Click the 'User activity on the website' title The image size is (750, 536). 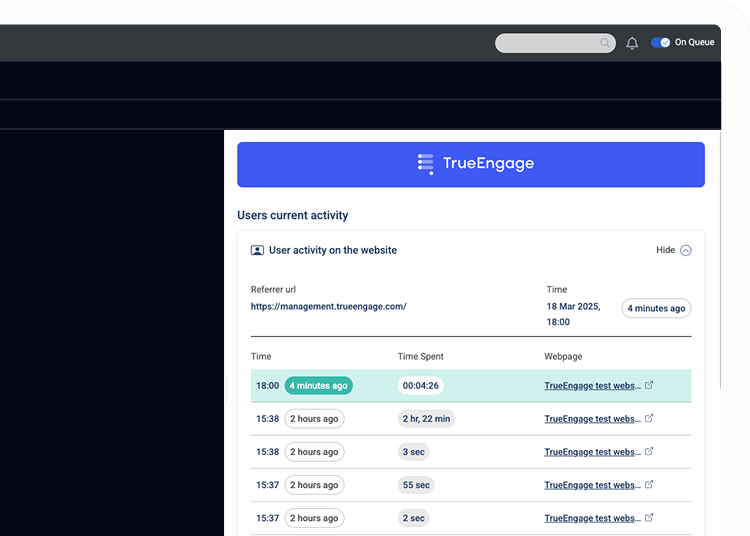(333, 250)
